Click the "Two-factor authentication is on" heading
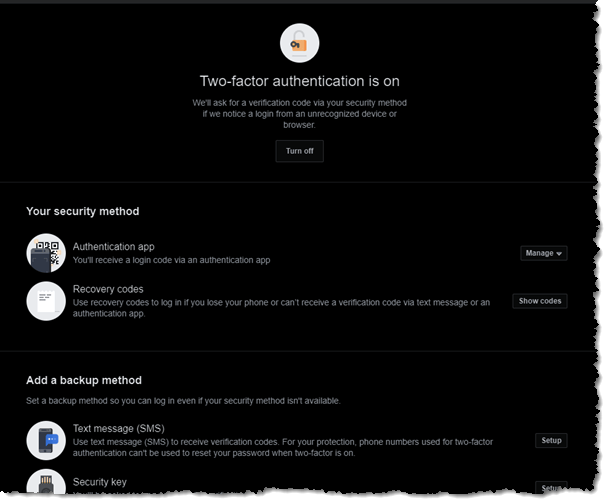Viewport: 609px width, 504px height. coord(300,81)
